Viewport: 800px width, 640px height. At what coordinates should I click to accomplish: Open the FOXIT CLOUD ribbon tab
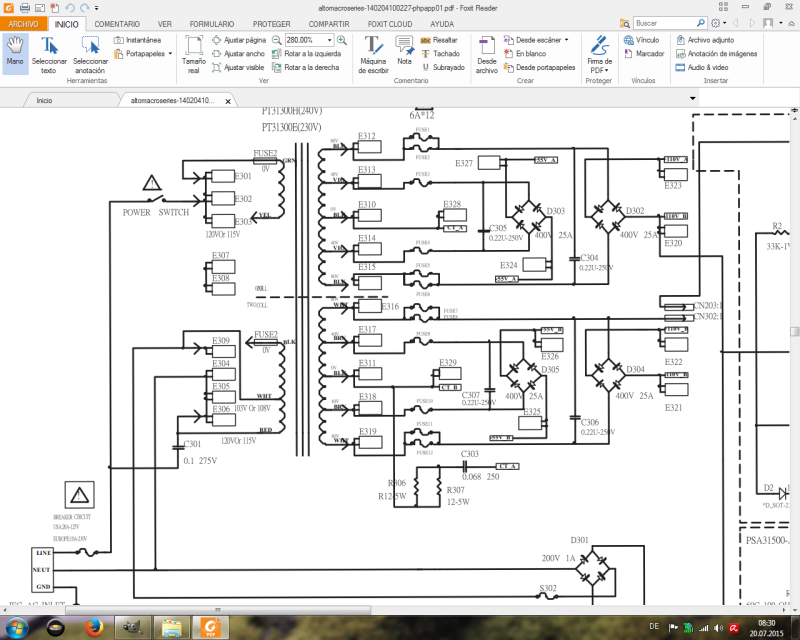click(x=390, y=24)
